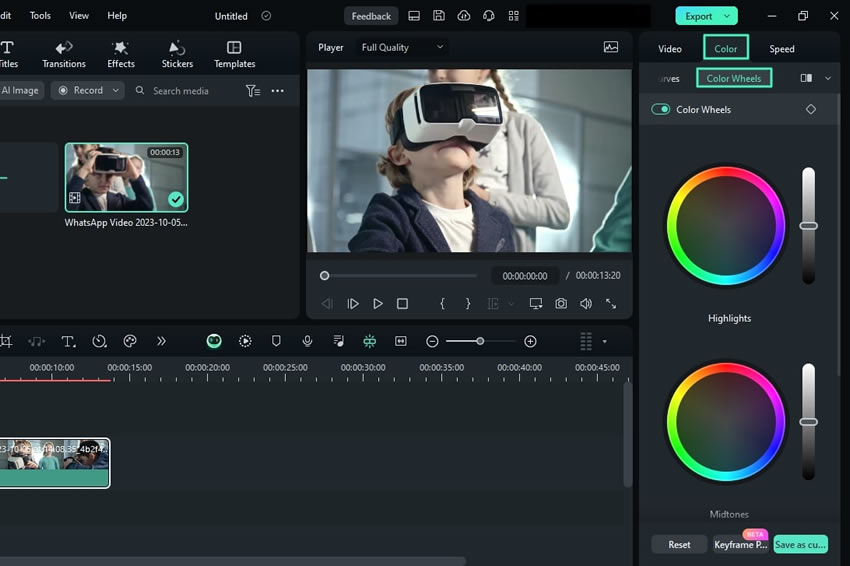Add text with the T timeline tool
850x566 pixels.
(x=68, y=341)
